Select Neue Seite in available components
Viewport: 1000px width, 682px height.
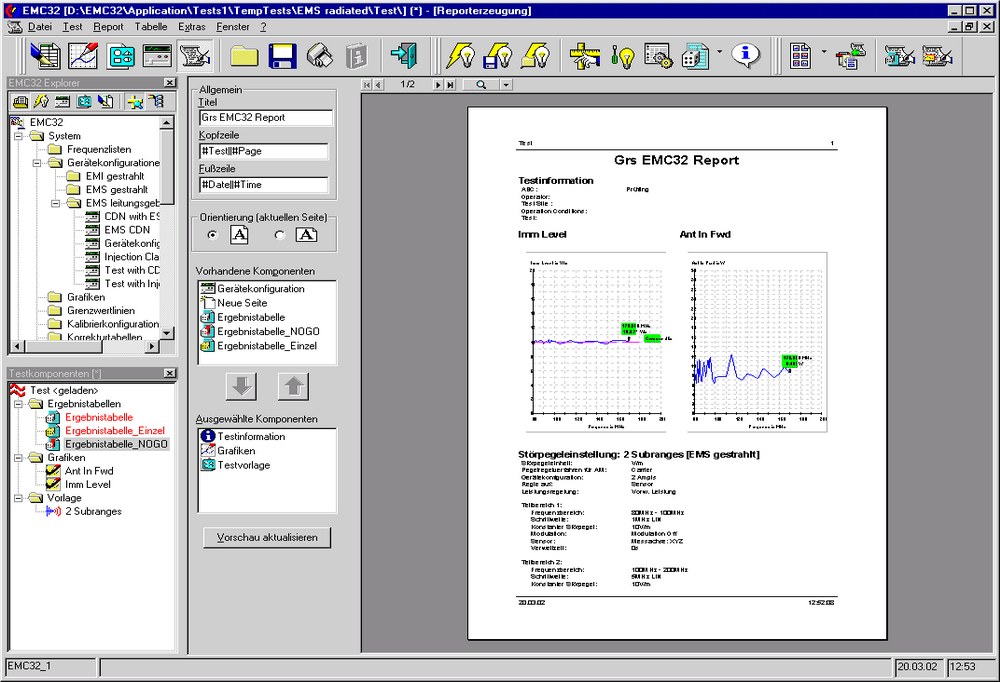point(242,303)
